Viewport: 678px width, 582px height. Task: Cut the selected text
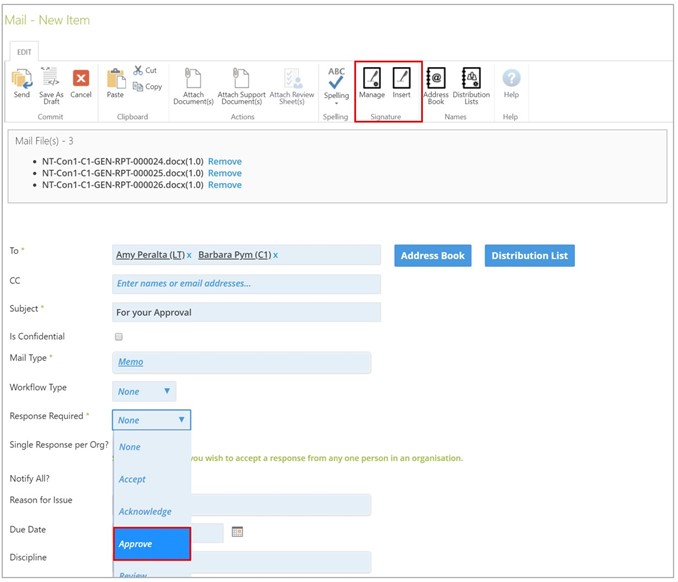coord(145,70)
